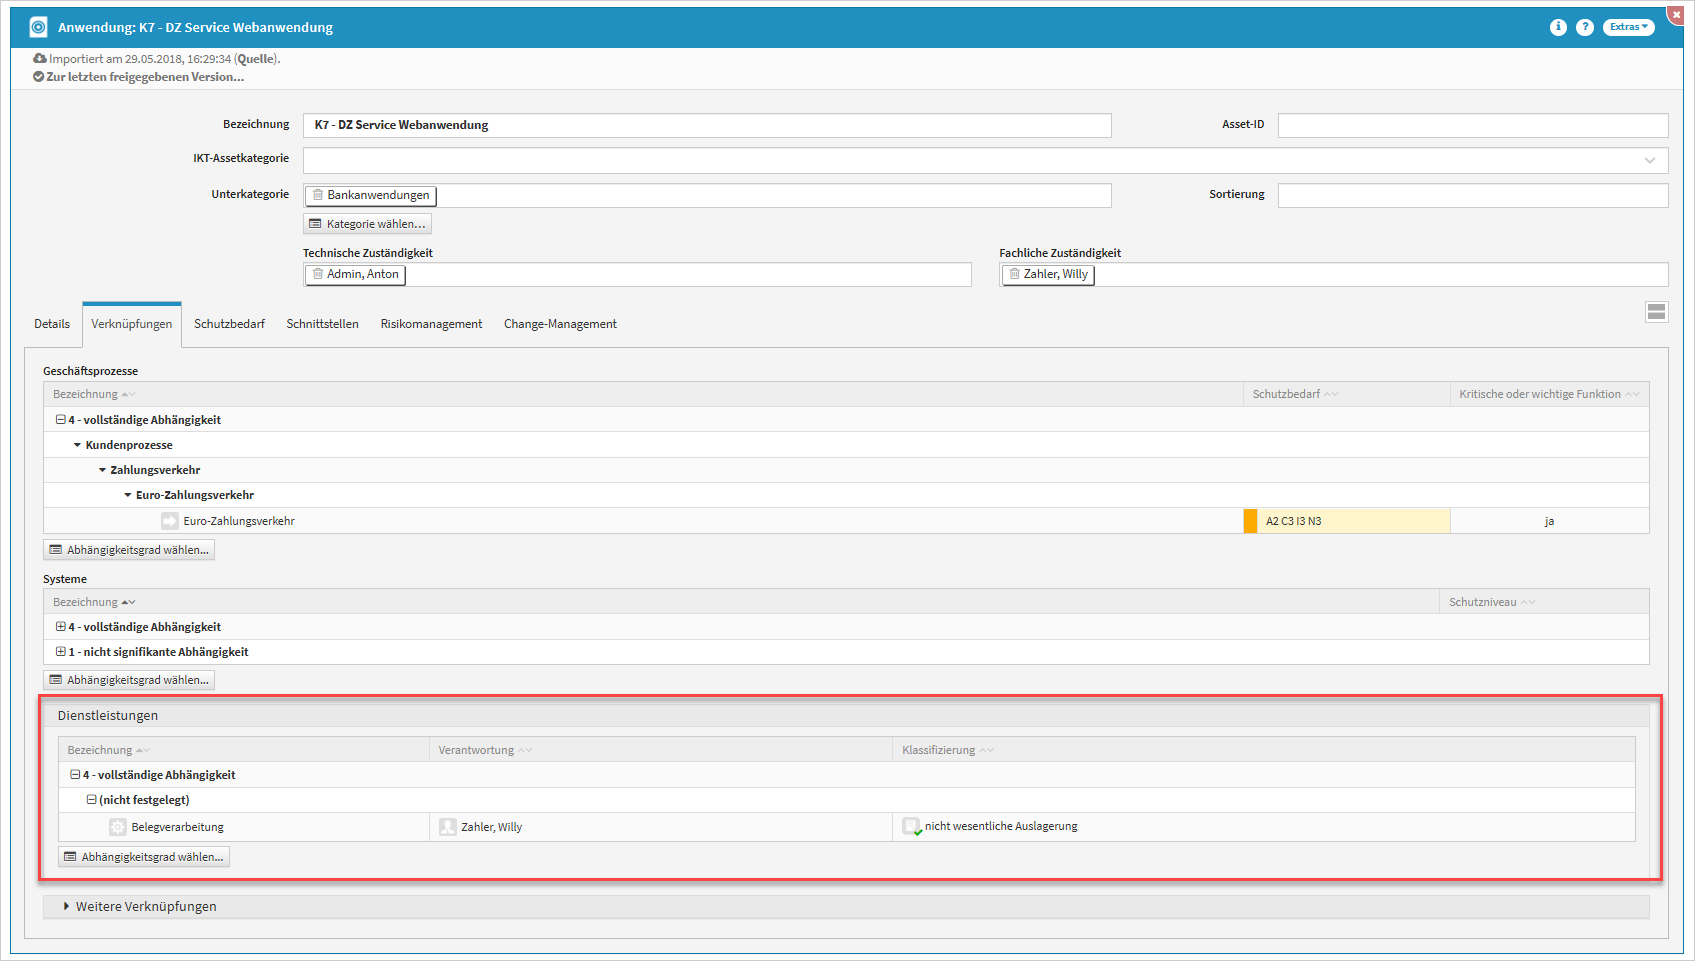Screen dimensions: 1695x961
Task: Remove Bankanwendungen tag via trash icon
Action: [x=318, y=195]
